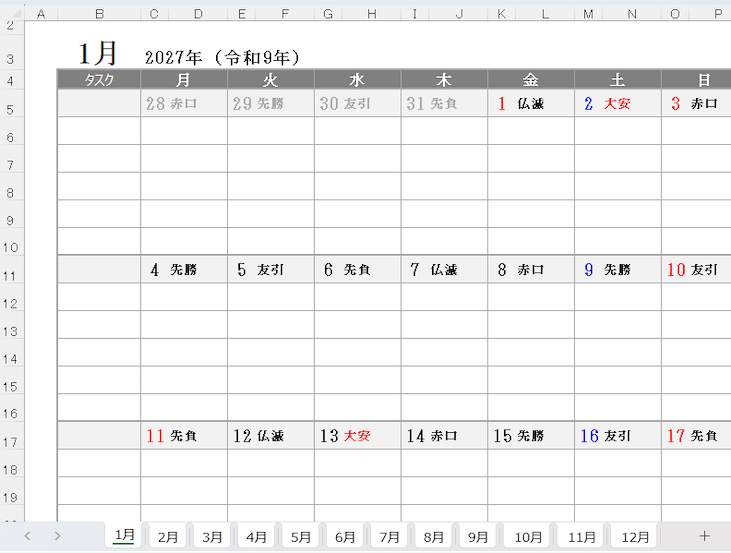
Task: Select column K header
Action: coord(502,14)
